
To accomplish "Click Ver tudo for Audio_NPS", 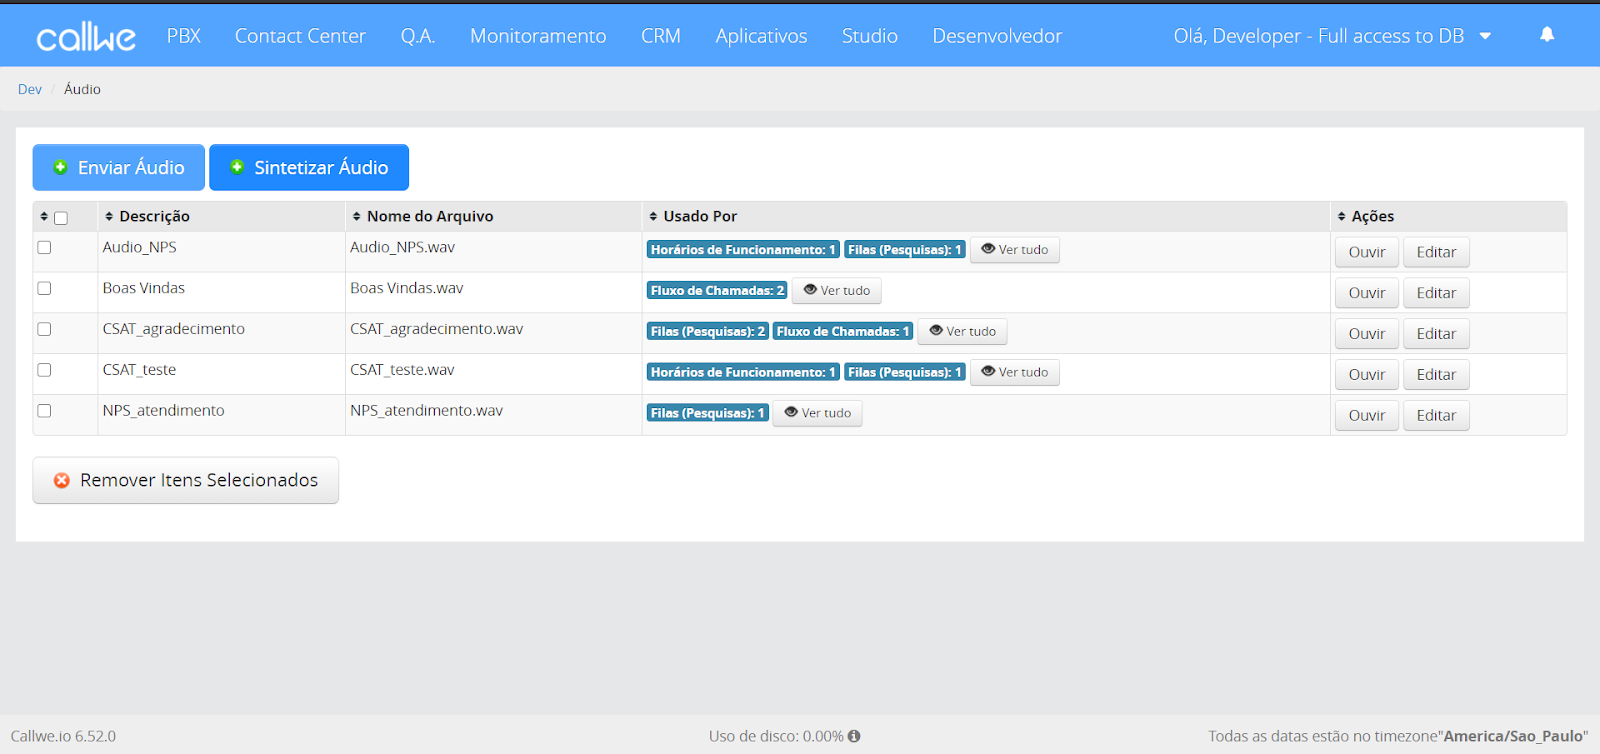I will click(x=1015, y=250).
